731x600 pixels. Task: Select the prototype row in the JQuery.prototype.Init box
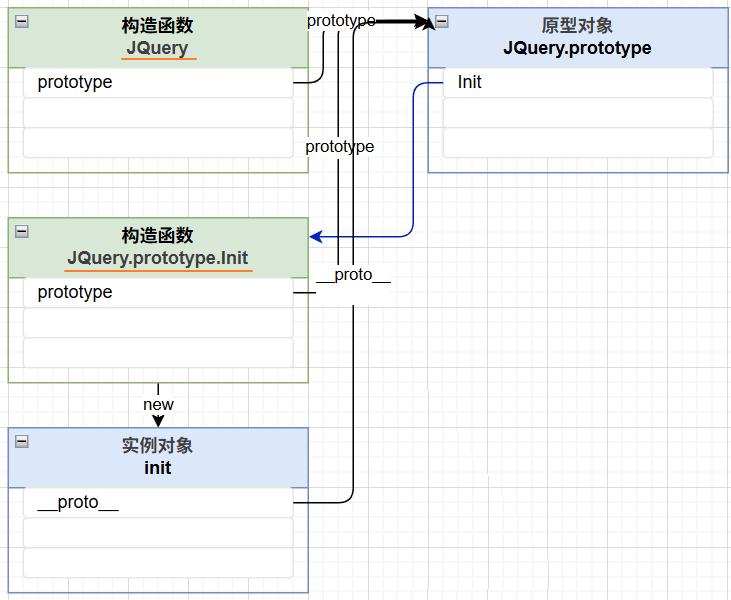158,293
